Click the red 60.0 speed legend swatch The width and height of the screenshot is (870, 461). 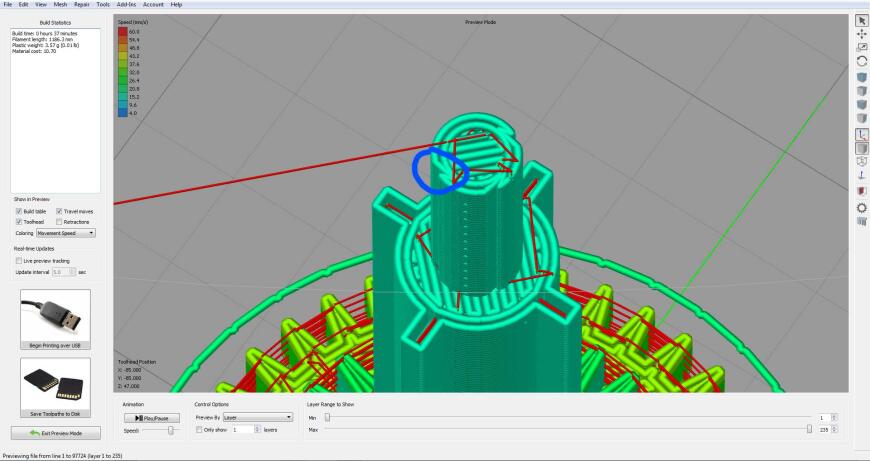[x=122, y=32]
